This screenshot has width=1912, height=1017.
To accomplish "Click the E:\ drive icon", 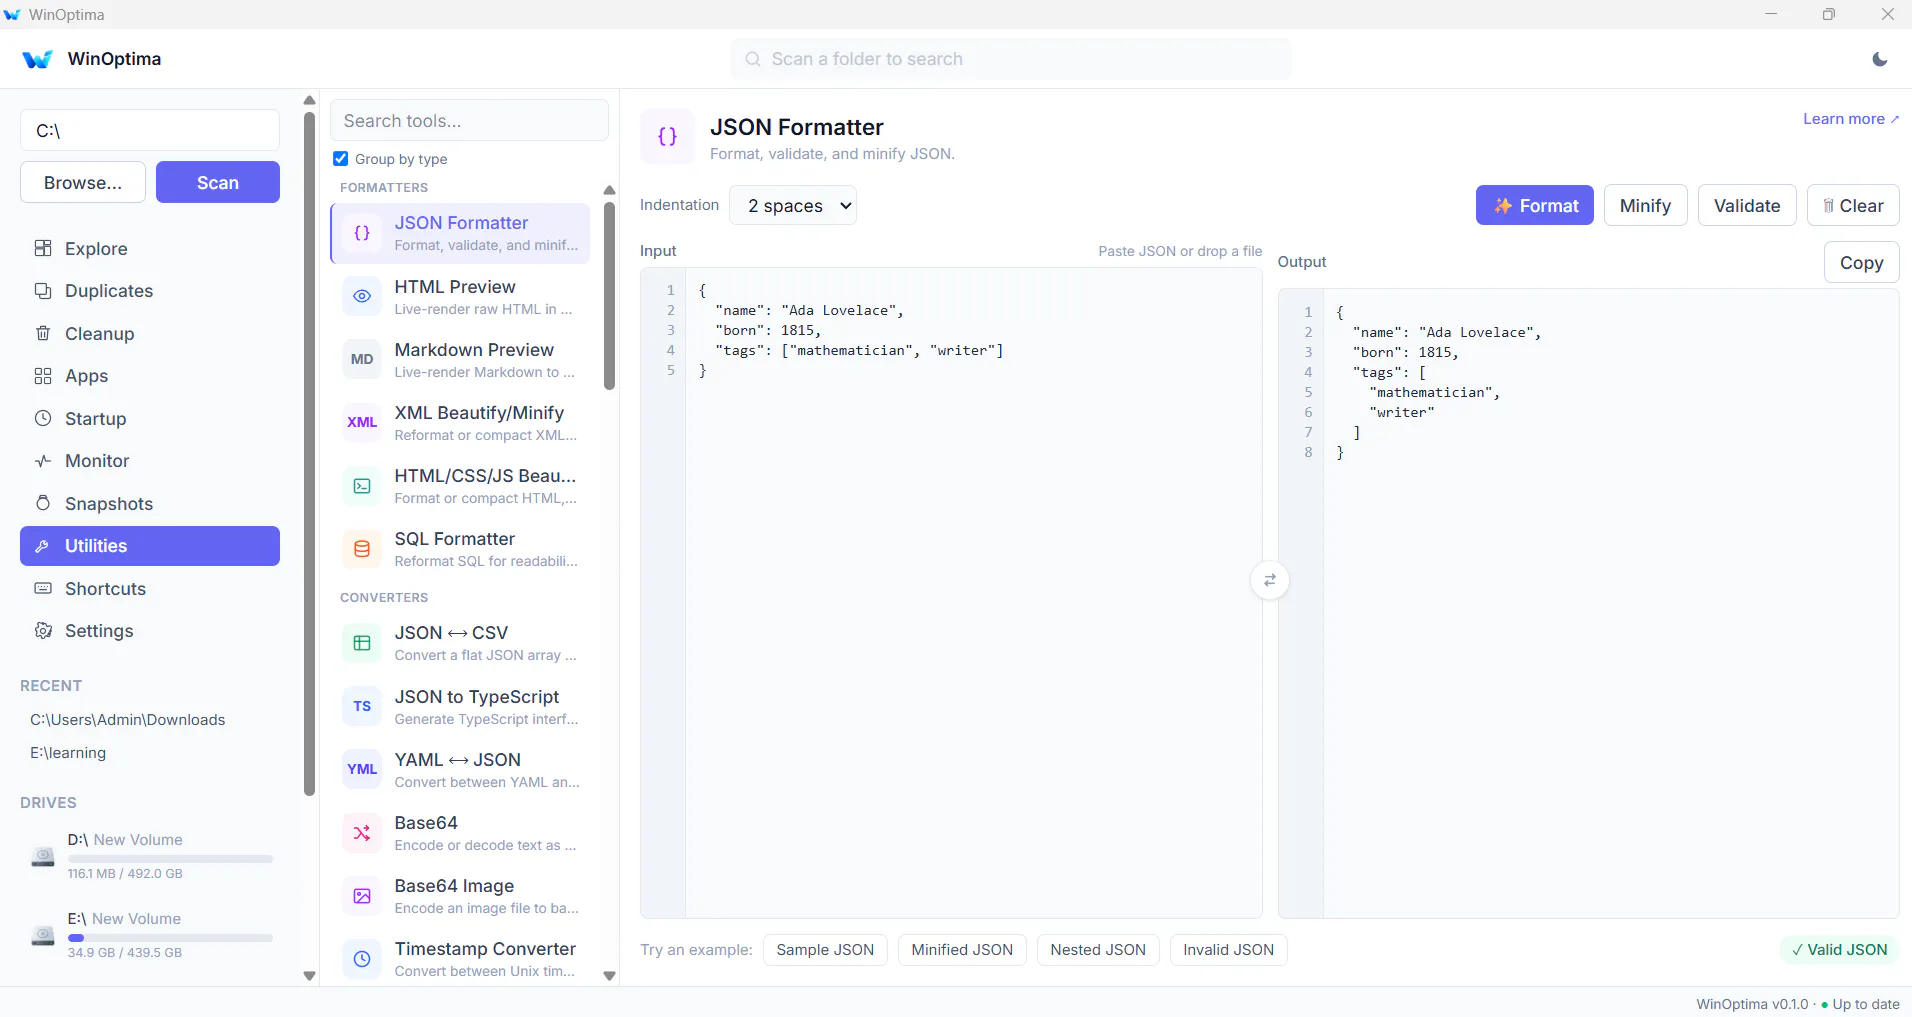I will pyautogui.click(x=43, y=935).
